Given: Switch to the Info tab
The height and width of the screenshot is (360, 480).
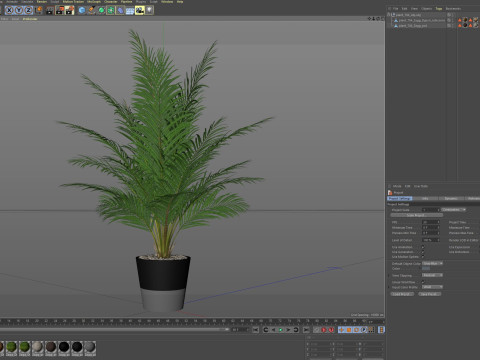Looking at the screenshot, I should coord(425,199).
